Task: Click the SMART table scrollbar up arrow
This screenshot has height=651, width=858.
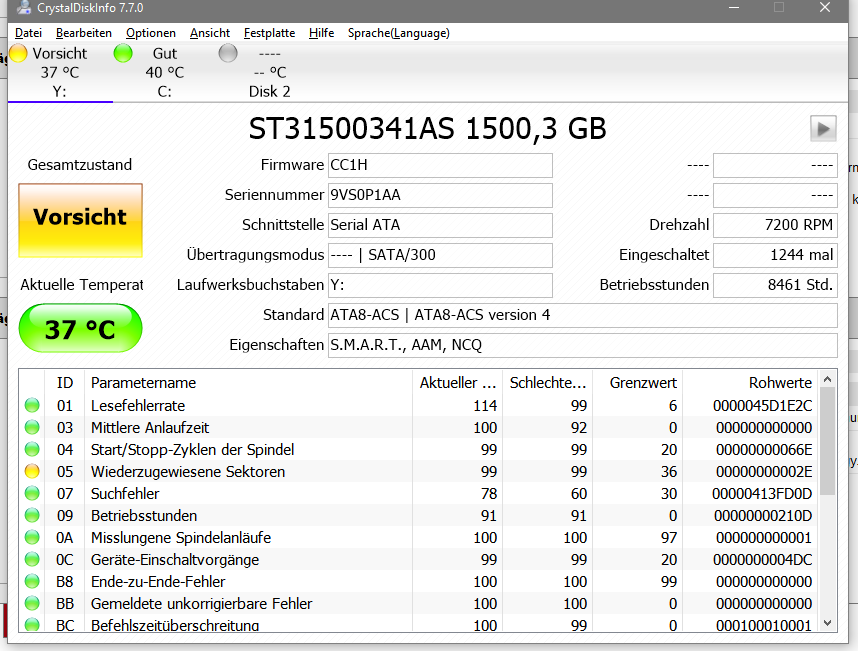Action: pyautogui.click(x=827, y=379)
